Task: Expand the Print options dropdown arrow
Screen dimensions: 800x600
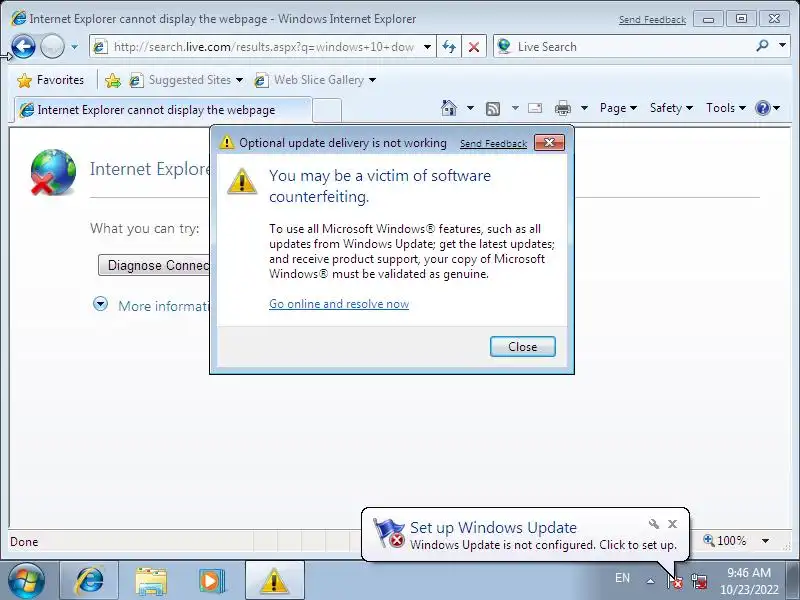Action: coord(585,108)
